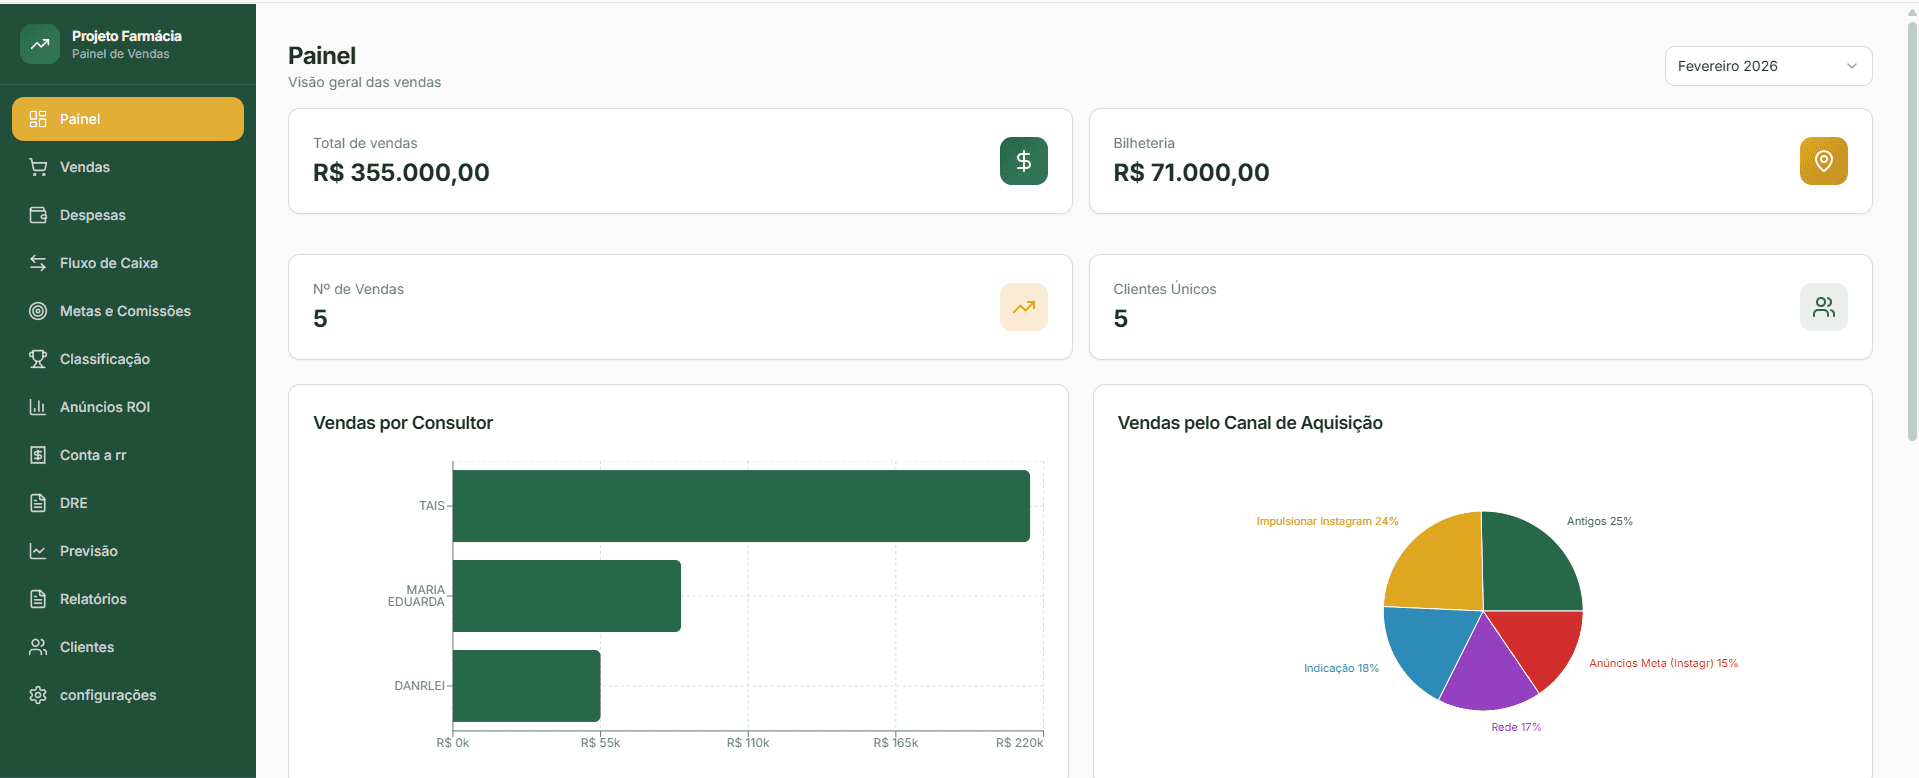Click the page vertical scrollbar
This screenshot has height=778, width=1919.
[1912, 230]
